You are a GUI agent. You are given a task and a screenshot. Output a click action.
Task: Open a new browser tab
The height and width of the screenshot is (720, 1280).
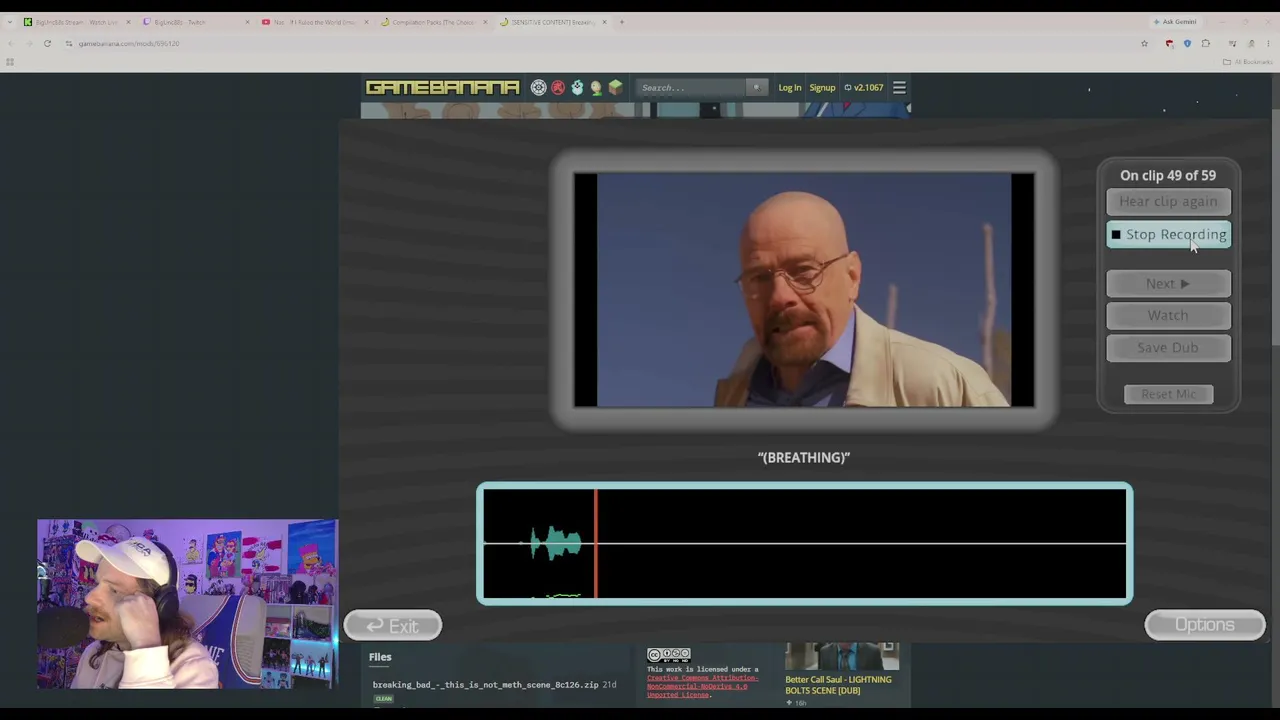(x=621, y=22)
